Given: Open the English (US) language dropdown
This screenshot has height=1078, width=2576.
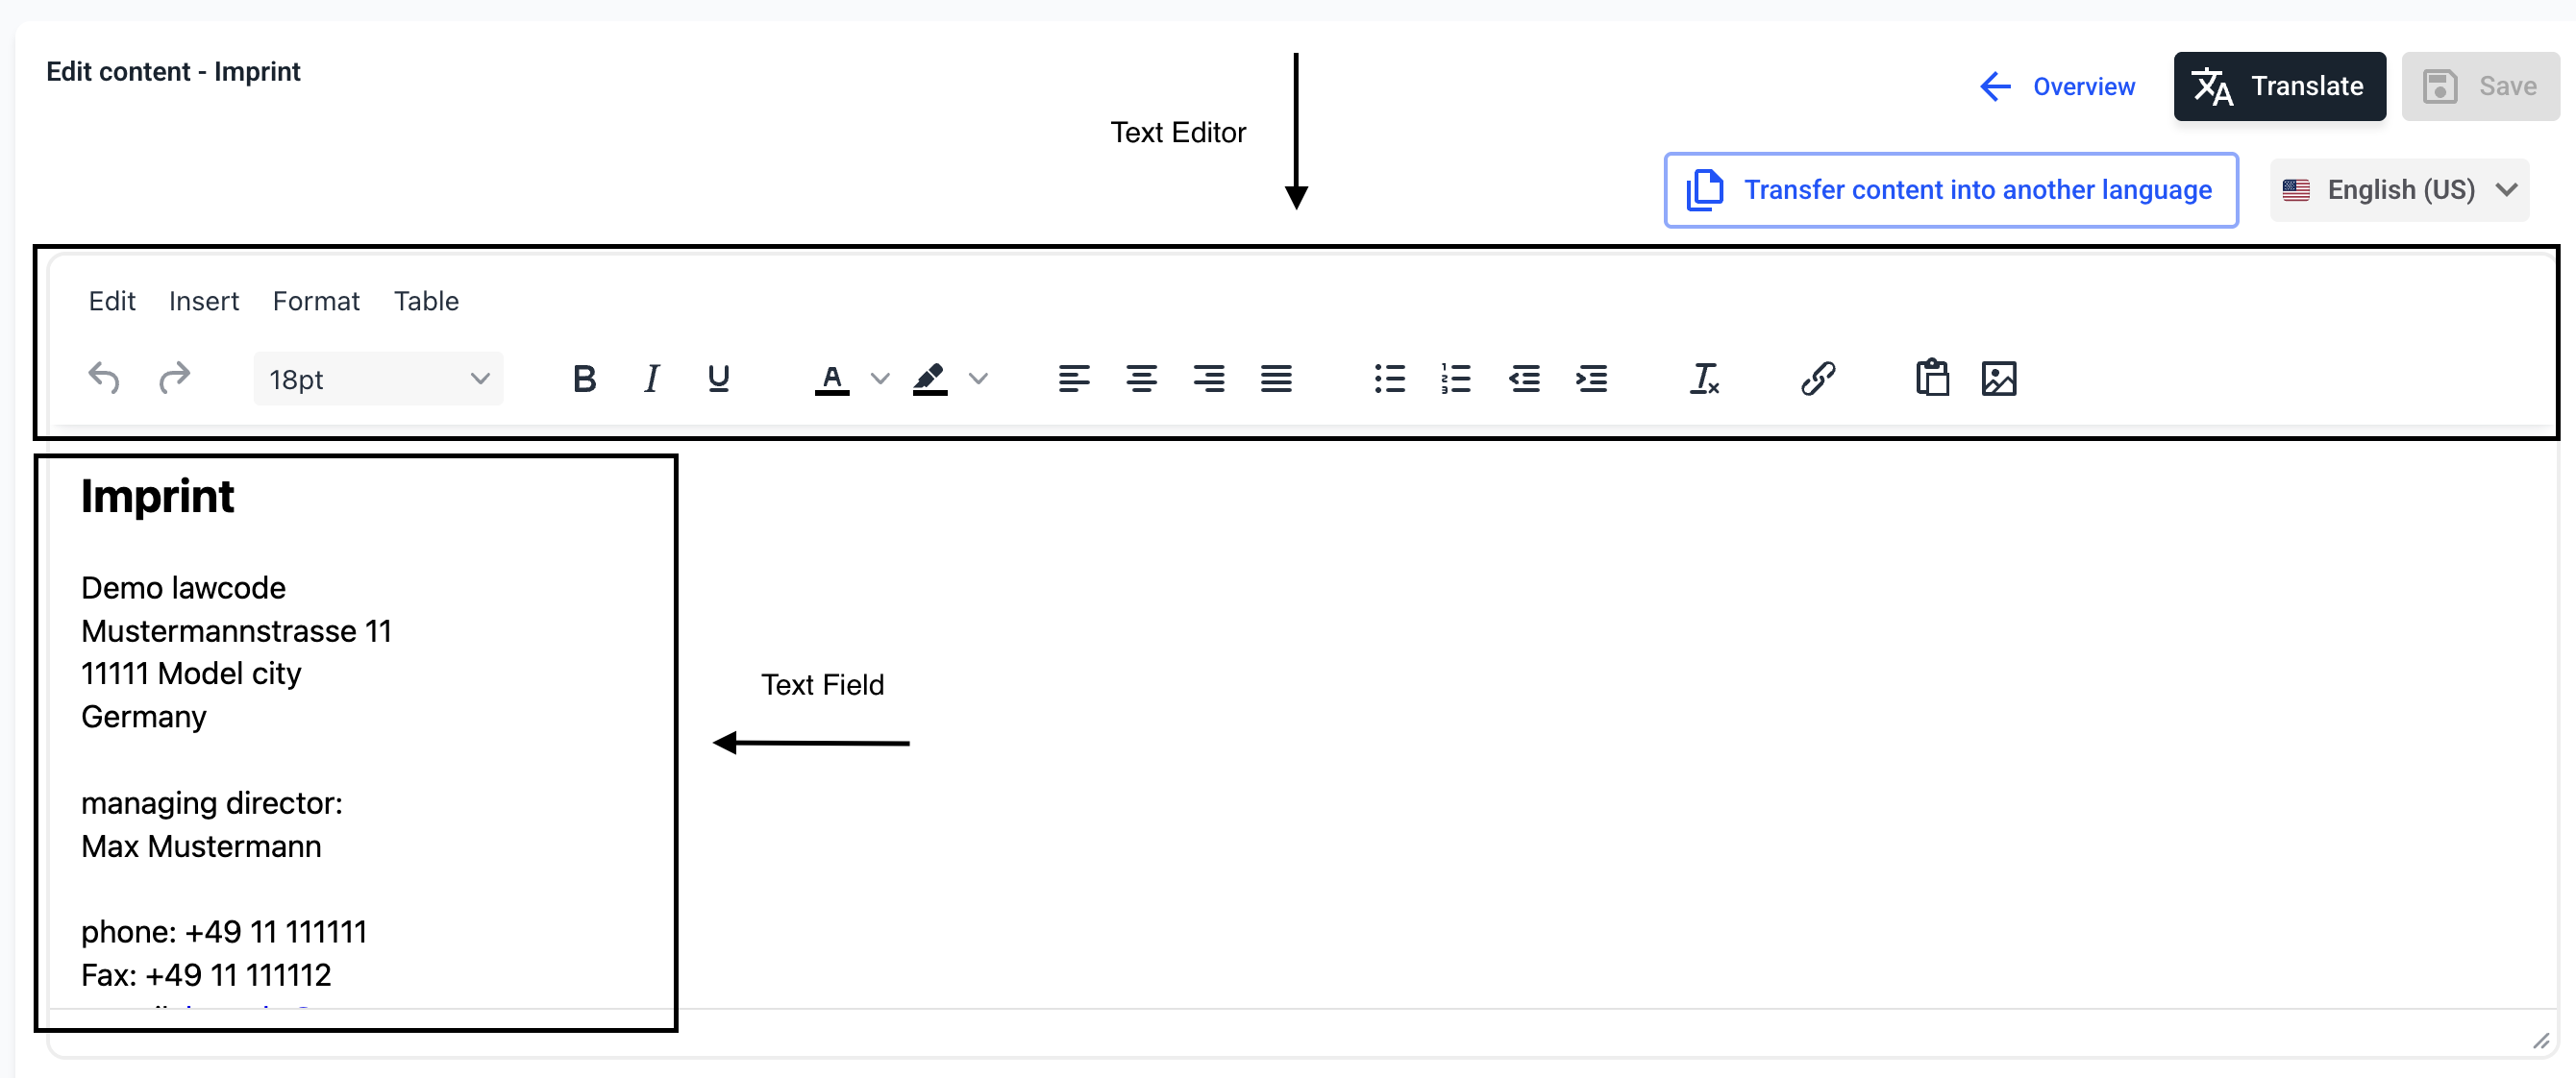Looking at the screenshot, I should (2398, 189).
